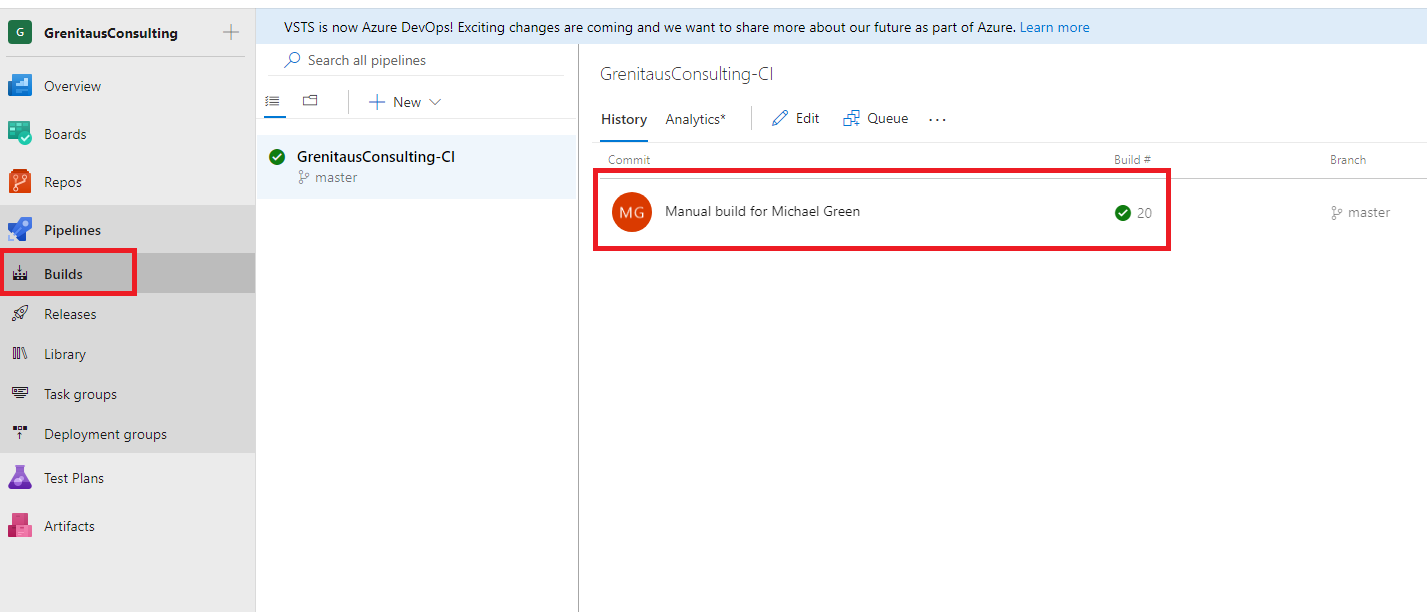Select Library in the sidebar

[x=65, y=354]
